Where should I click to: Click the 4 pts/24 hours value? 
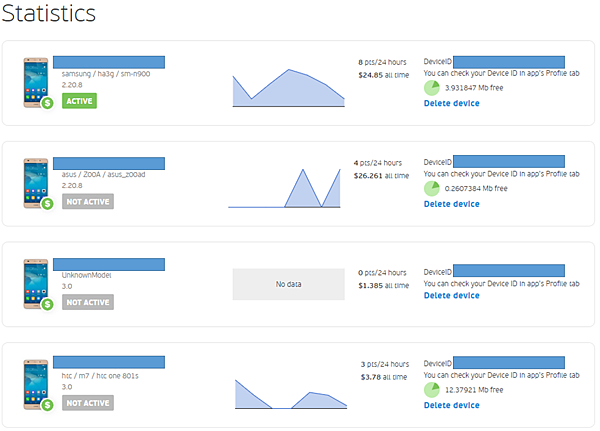(378, 163)
